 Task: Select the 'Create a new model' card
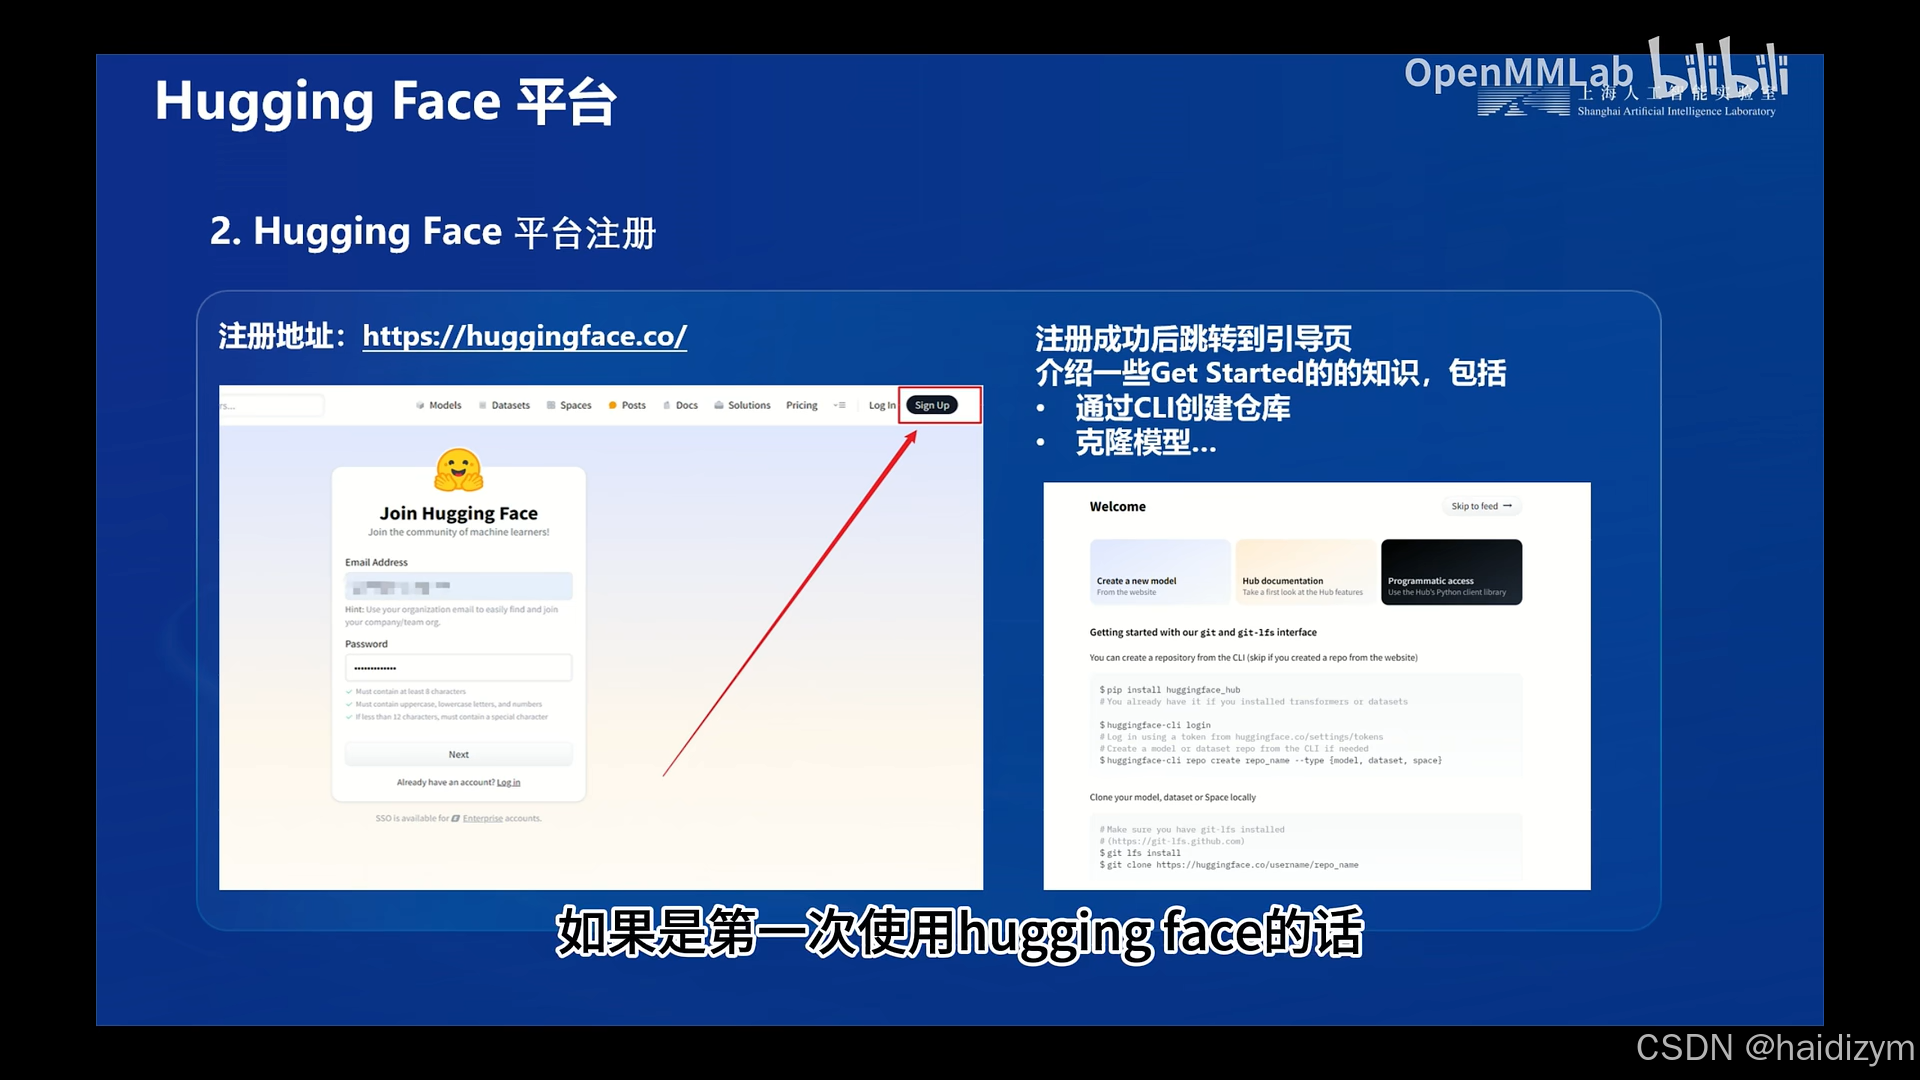click(x=1159, y=572)
